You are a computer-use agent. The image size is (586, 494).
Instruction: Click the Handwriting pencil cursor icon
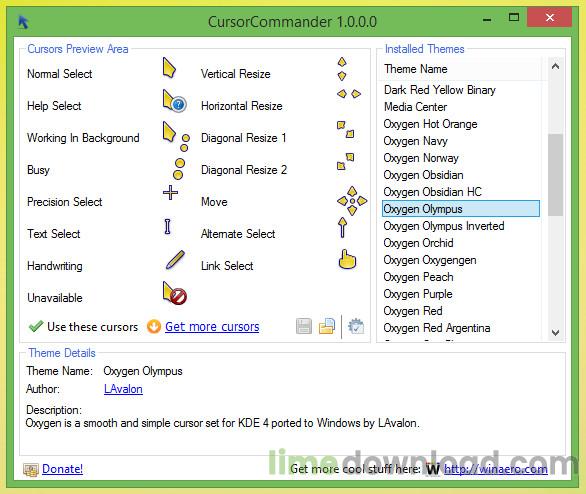[175, 260]
